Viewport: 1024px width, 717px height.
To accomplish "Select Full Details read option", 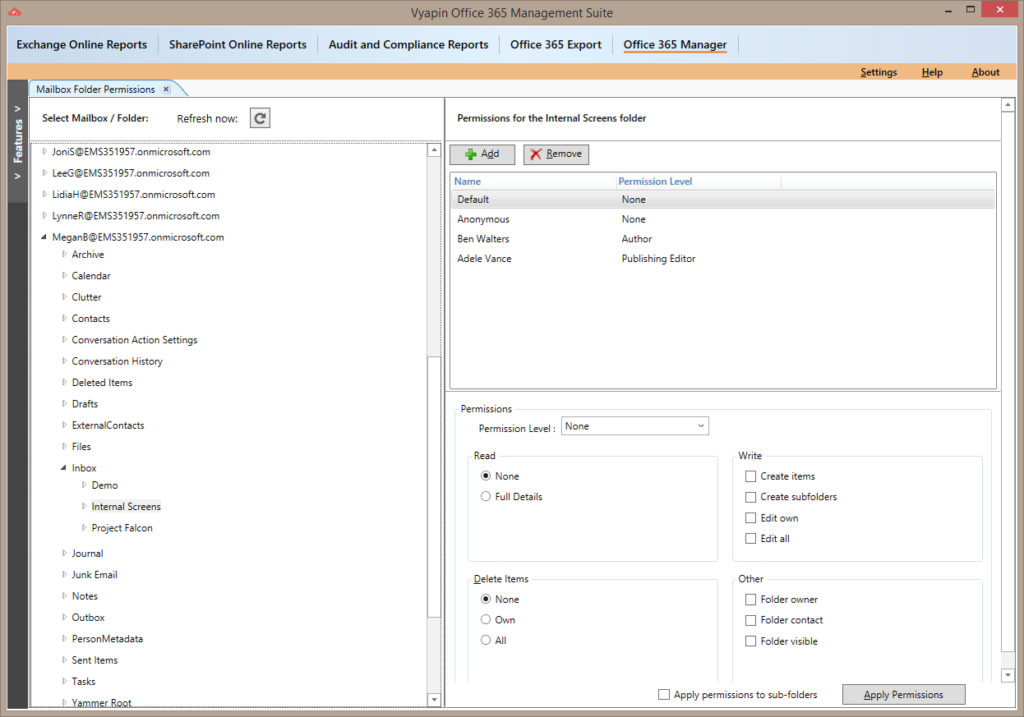I will coord(486,496).
